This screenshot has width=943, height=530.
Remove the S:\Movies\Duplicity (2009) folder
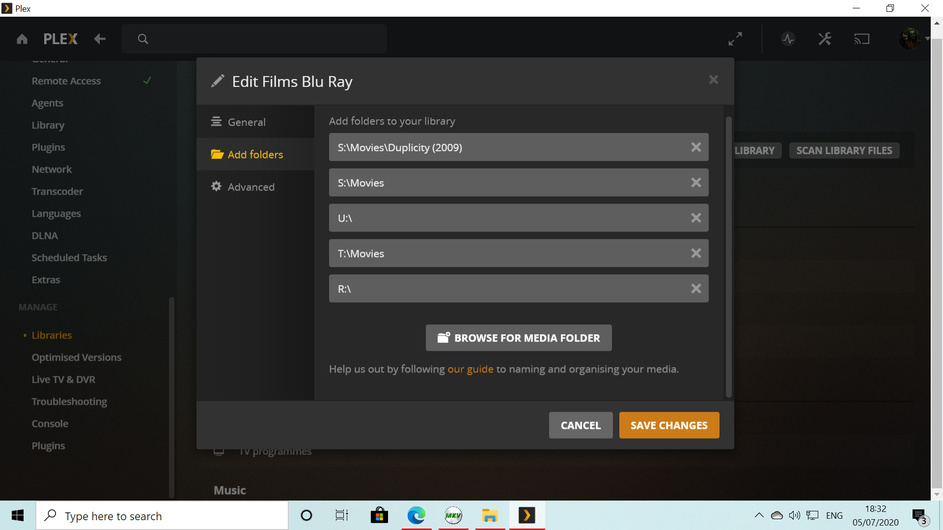[x=696, y=147]
